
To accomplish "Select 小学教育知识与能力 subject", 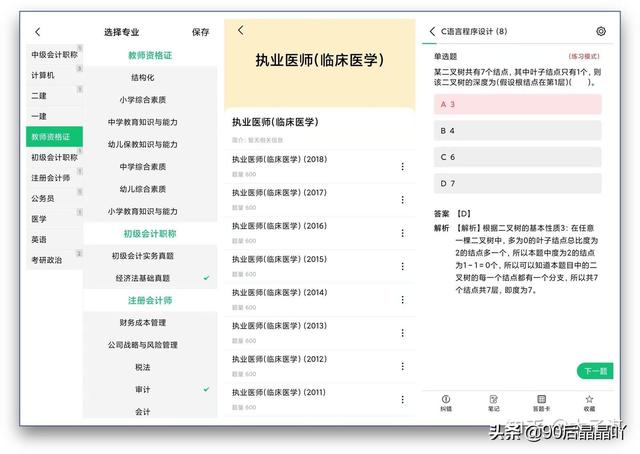I will click(x=150, y=211).
